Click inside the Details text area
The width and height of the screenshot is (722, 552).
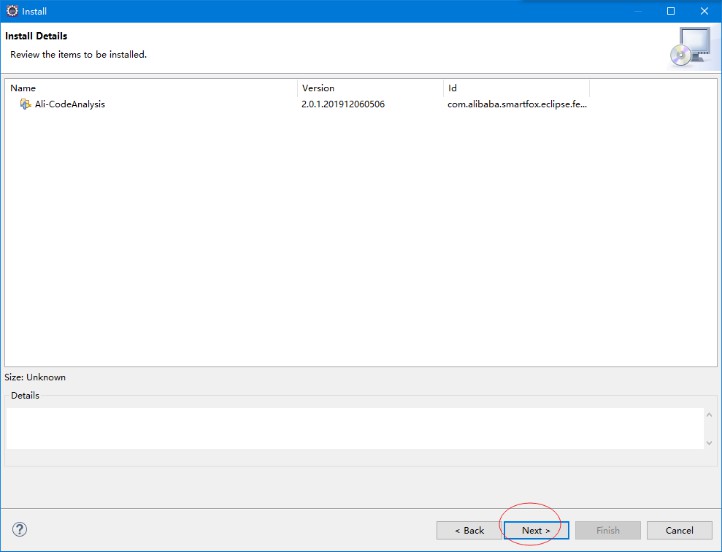pos(355,428)
